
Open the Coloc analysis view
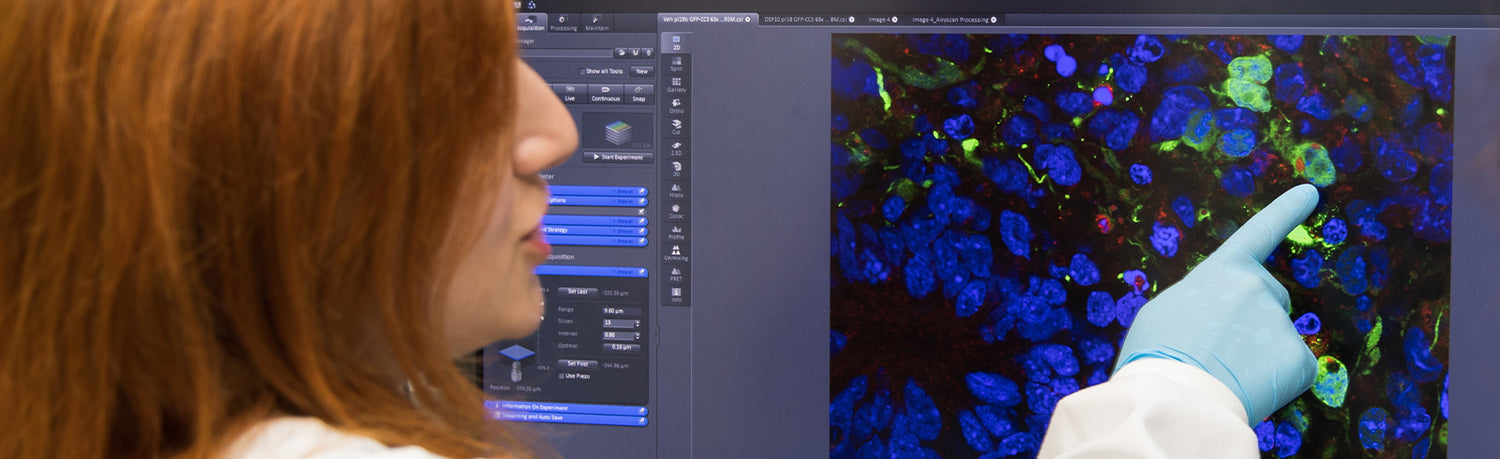point(676,211)
